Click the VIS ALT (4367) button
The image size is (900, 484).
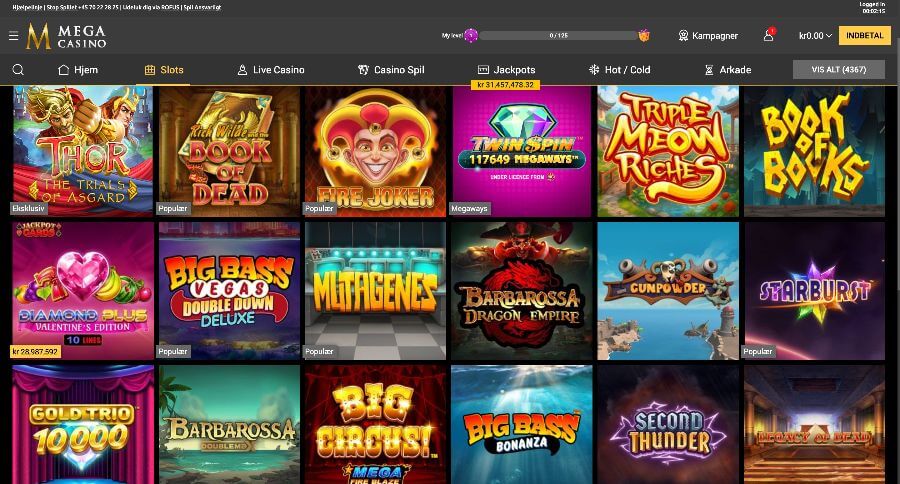click(838, 69)
